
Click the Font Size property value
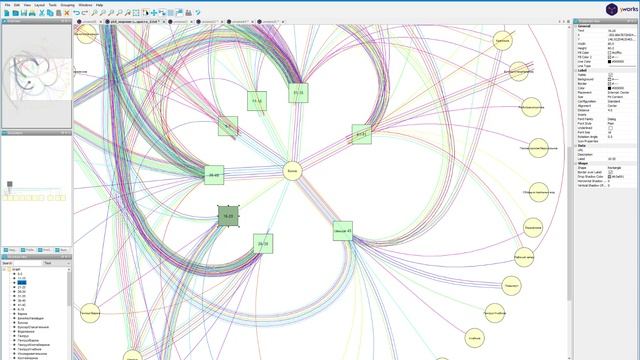(622, 132)
